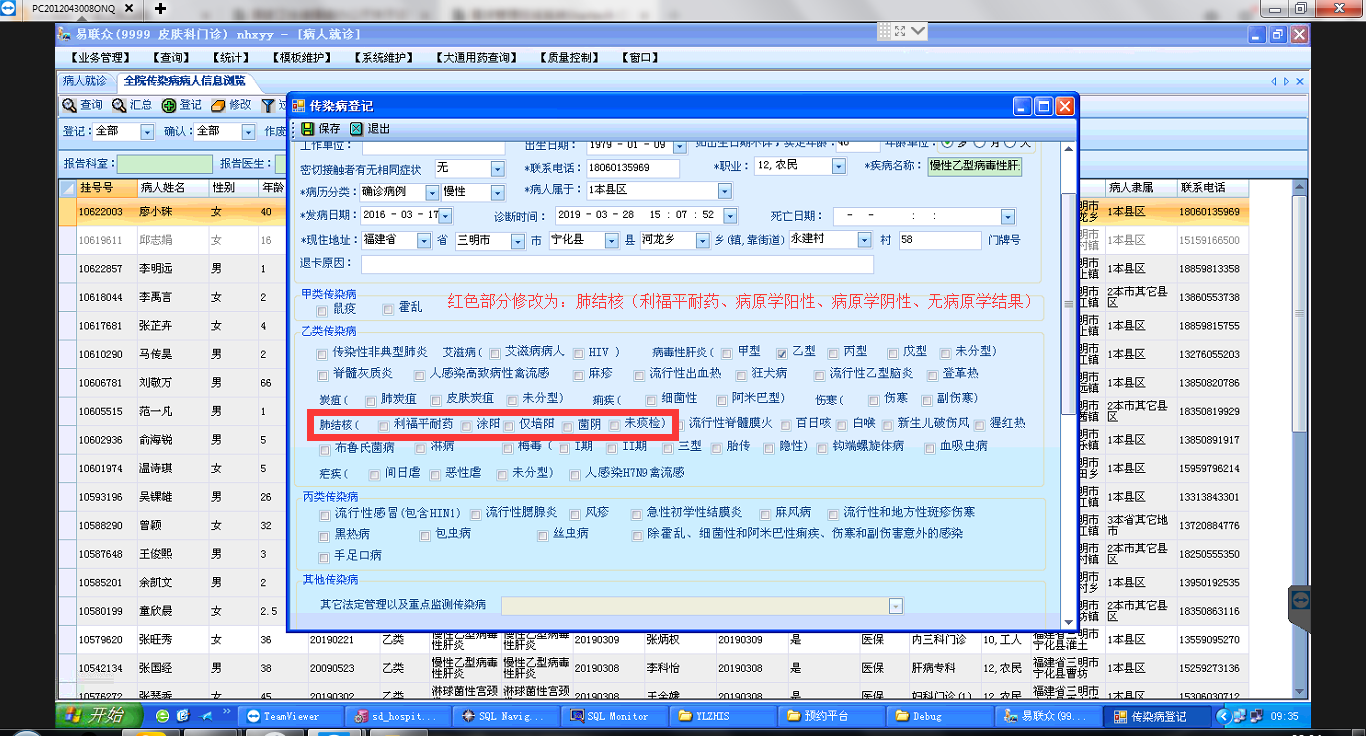Click the 门牌号 field containing 58
This screenshot has height=736, width=1366.
(939, 241)
